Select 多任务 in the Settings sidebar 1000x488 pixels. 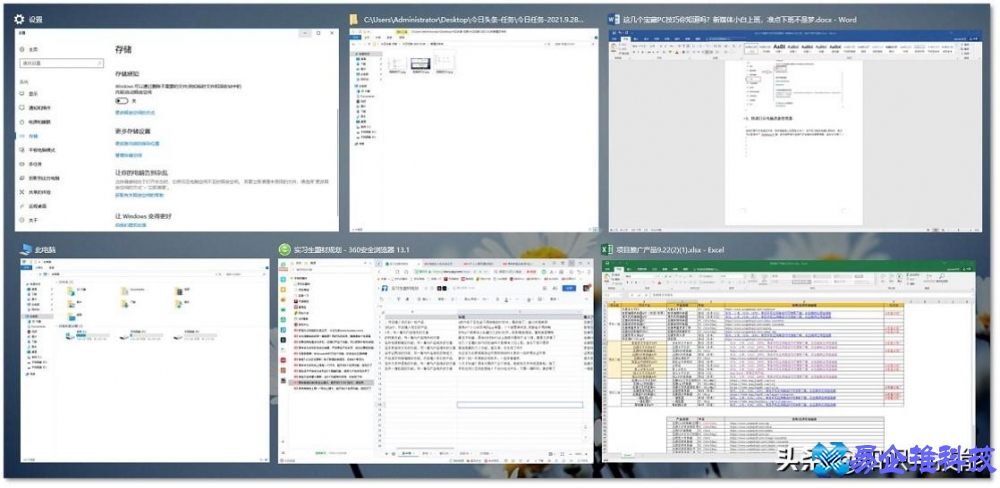point(35,163)
